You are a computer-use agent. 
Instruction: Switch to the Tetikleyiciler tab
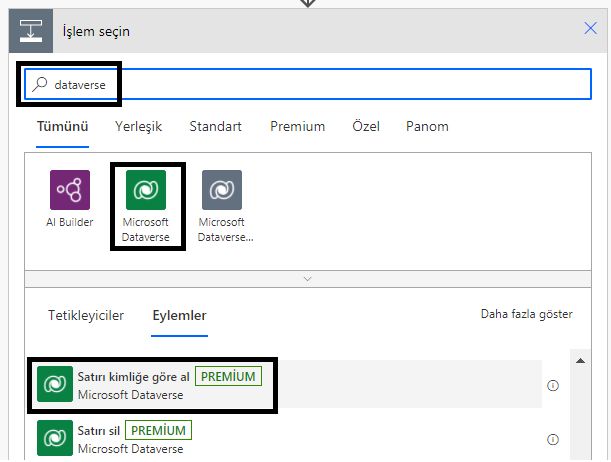[x=86, y=315]
